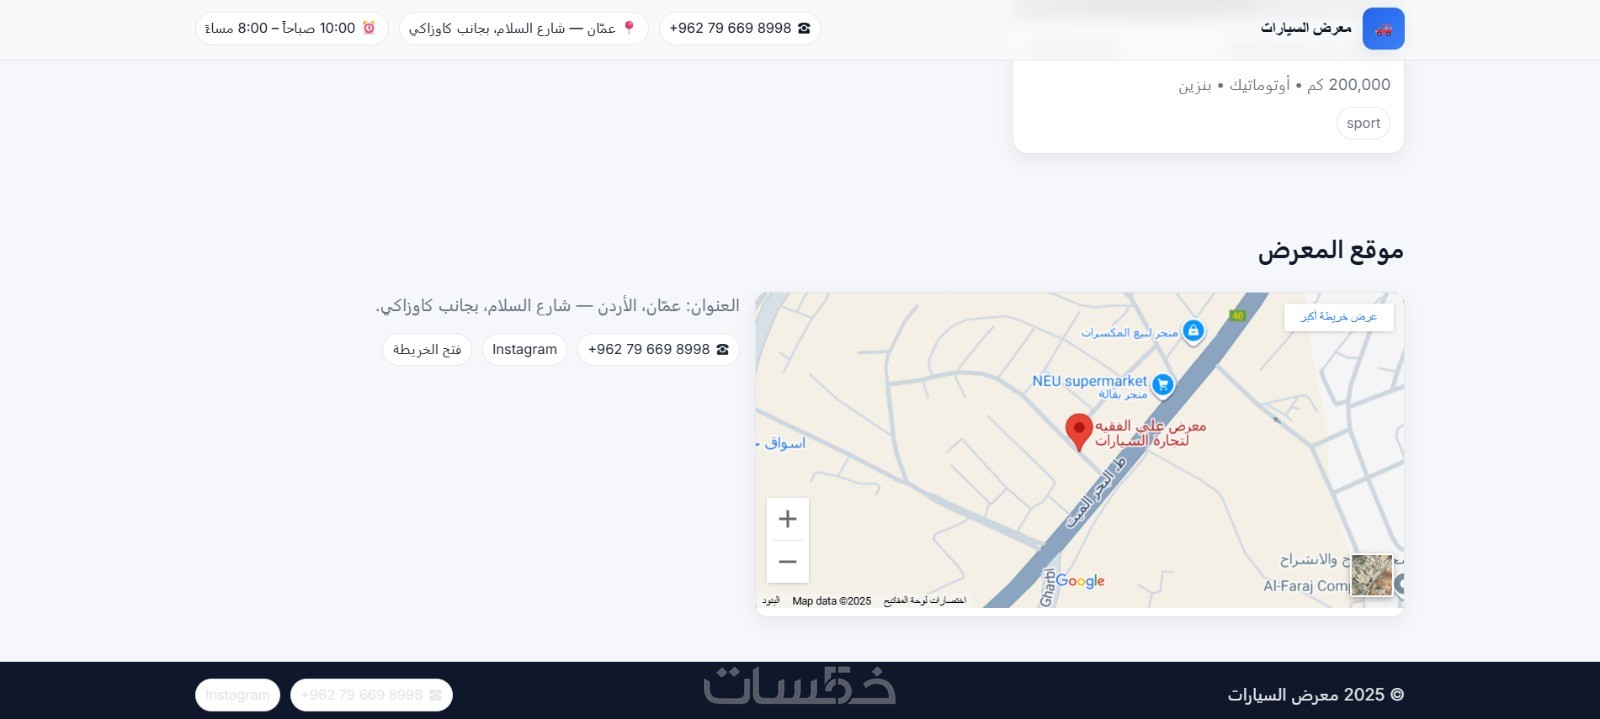
Task: Open Instagram button beside address section
Action: click(x=525, y=349)
